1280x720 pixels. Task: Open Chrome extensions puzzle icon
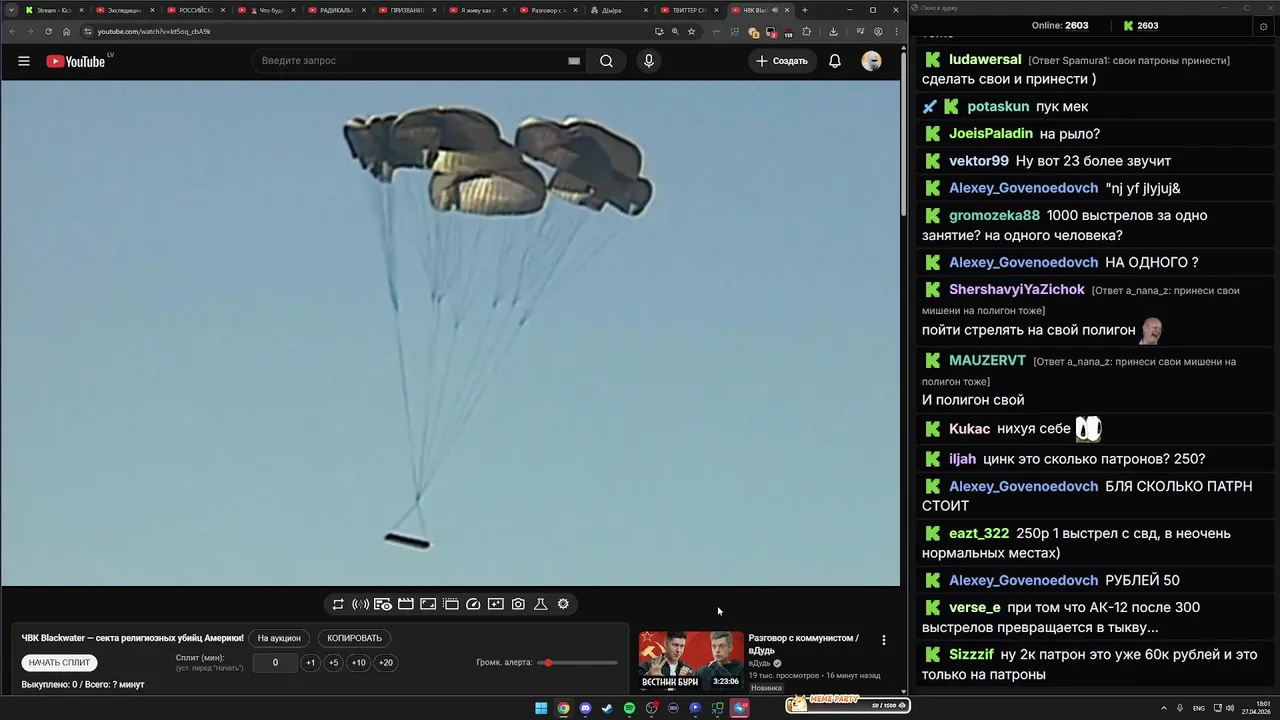click(807, 31)
